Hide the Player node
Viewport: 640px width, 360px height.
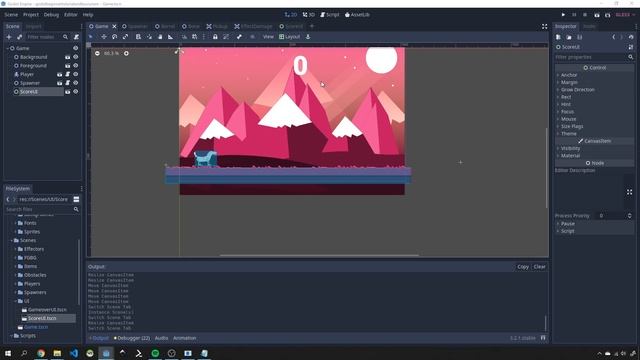coord(76,74)
